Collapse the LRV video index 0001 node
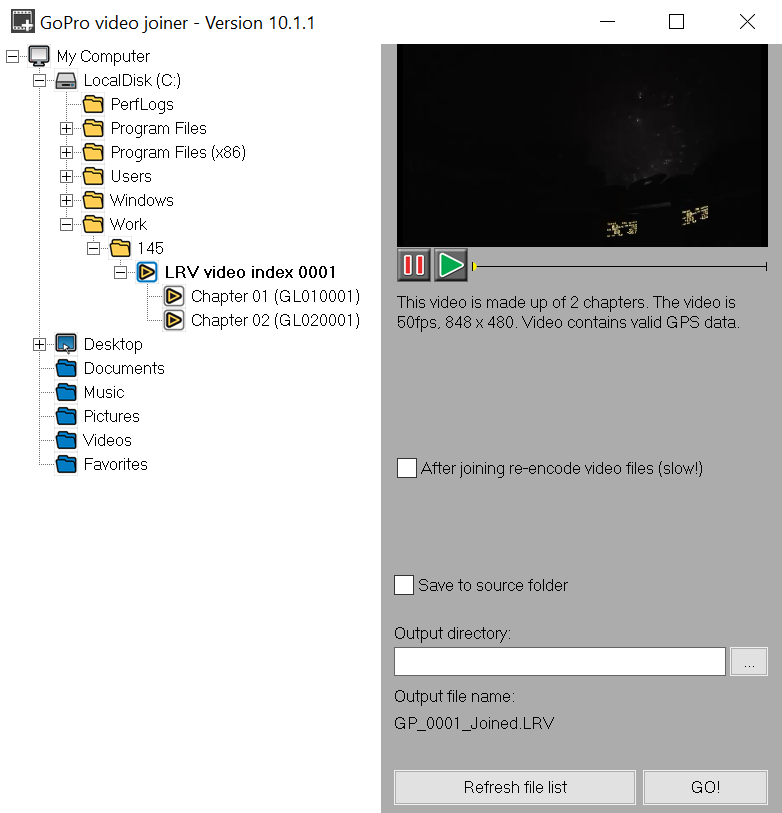The image size is (782, 813). (120, 272)
